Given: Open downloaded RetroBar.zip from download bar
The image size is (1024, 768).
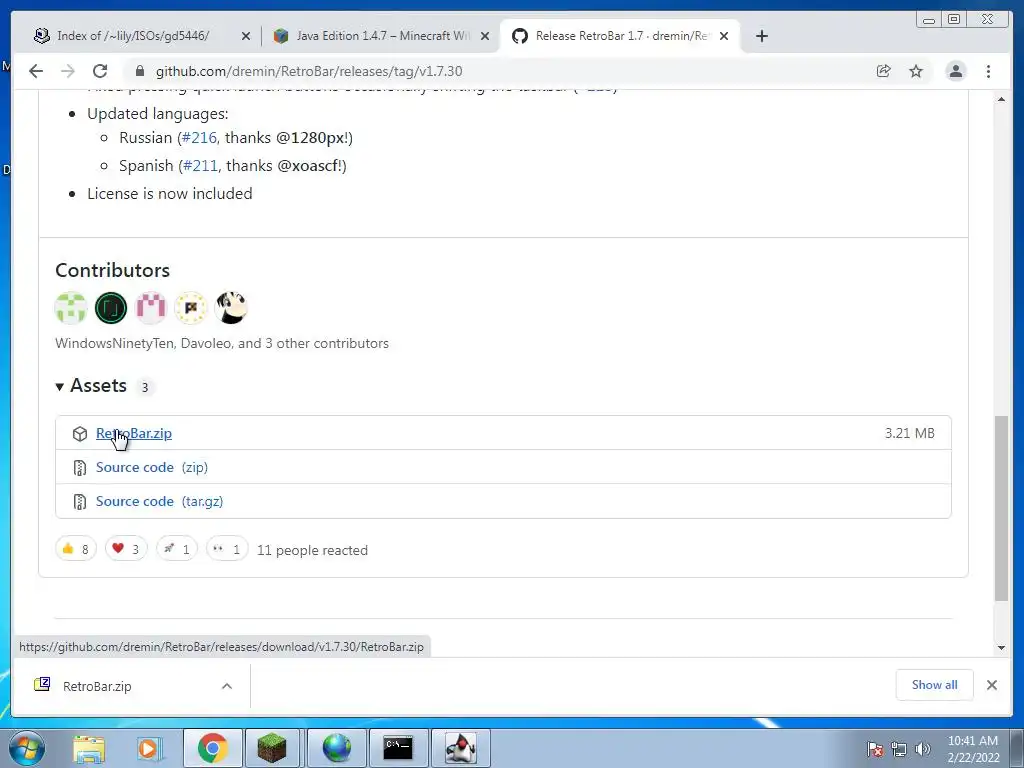Looking at the screenshot, I should 97,686.
